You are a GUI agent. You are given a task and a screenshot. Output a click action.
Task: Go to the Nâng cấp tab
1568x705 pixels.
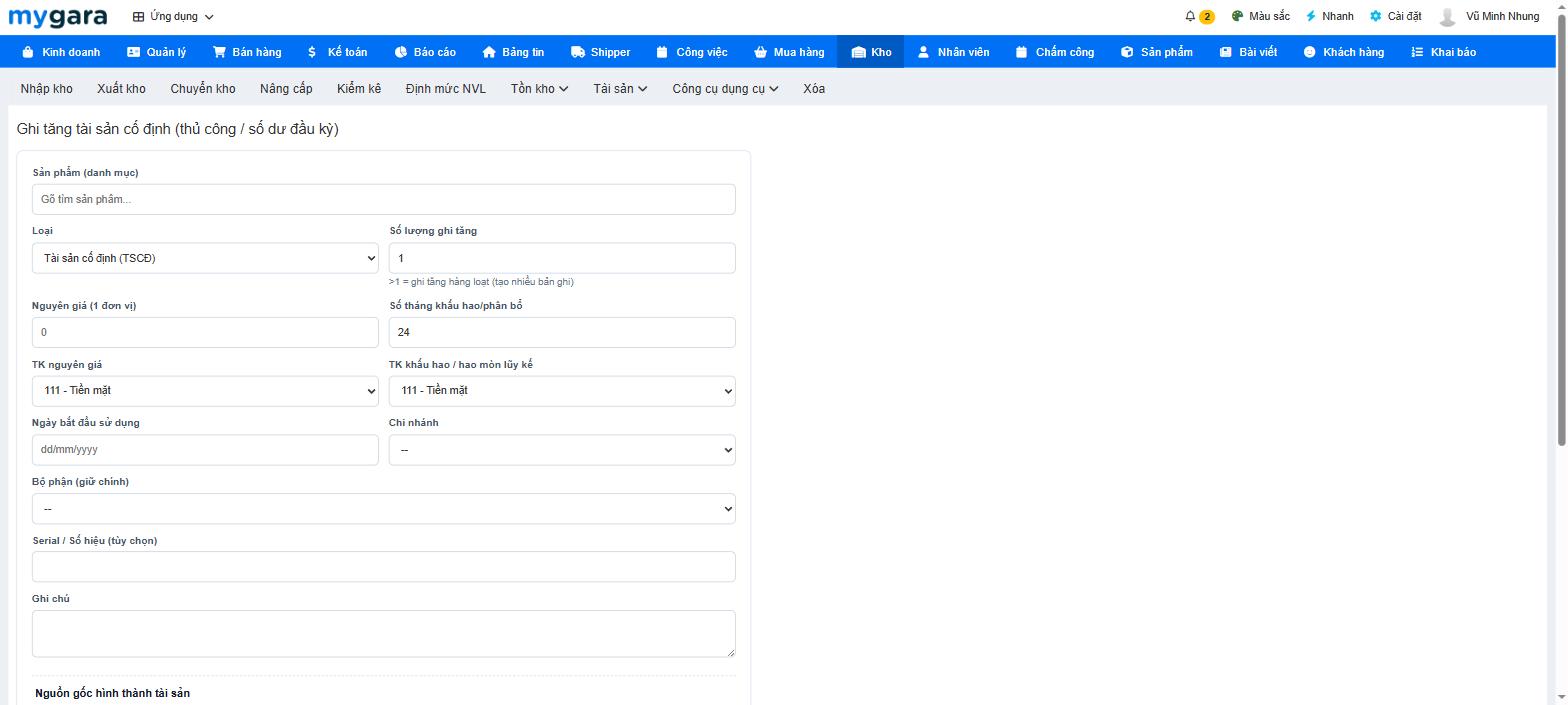point(286,88)
